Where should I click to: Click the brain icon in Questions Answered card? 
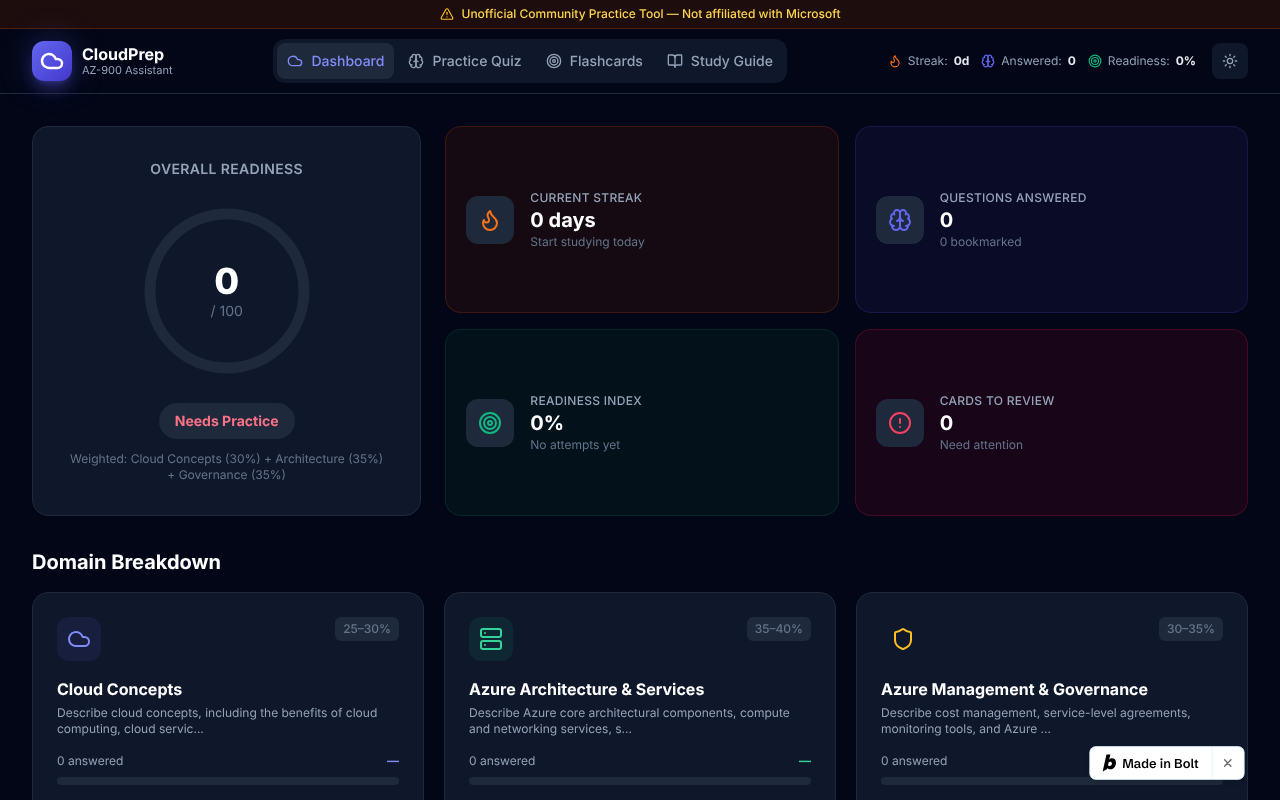click(900, 220)
